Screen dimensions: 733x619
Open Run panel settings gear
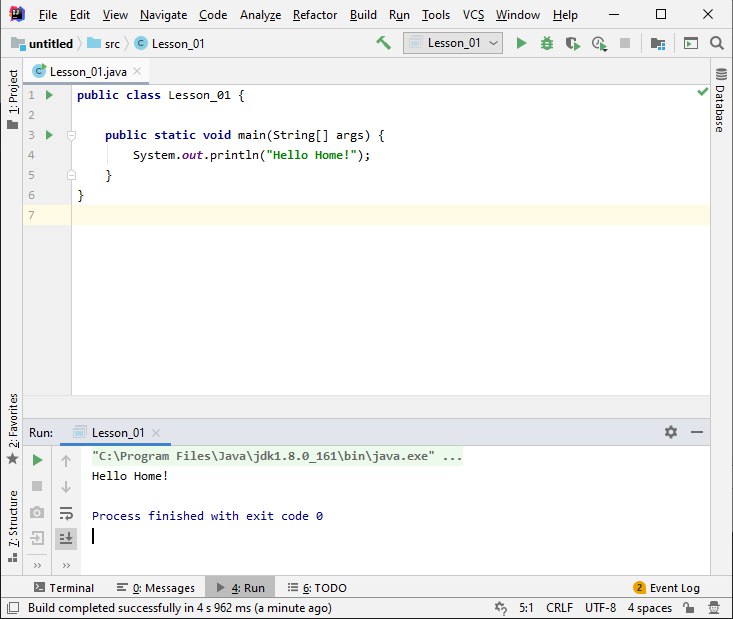671,432
